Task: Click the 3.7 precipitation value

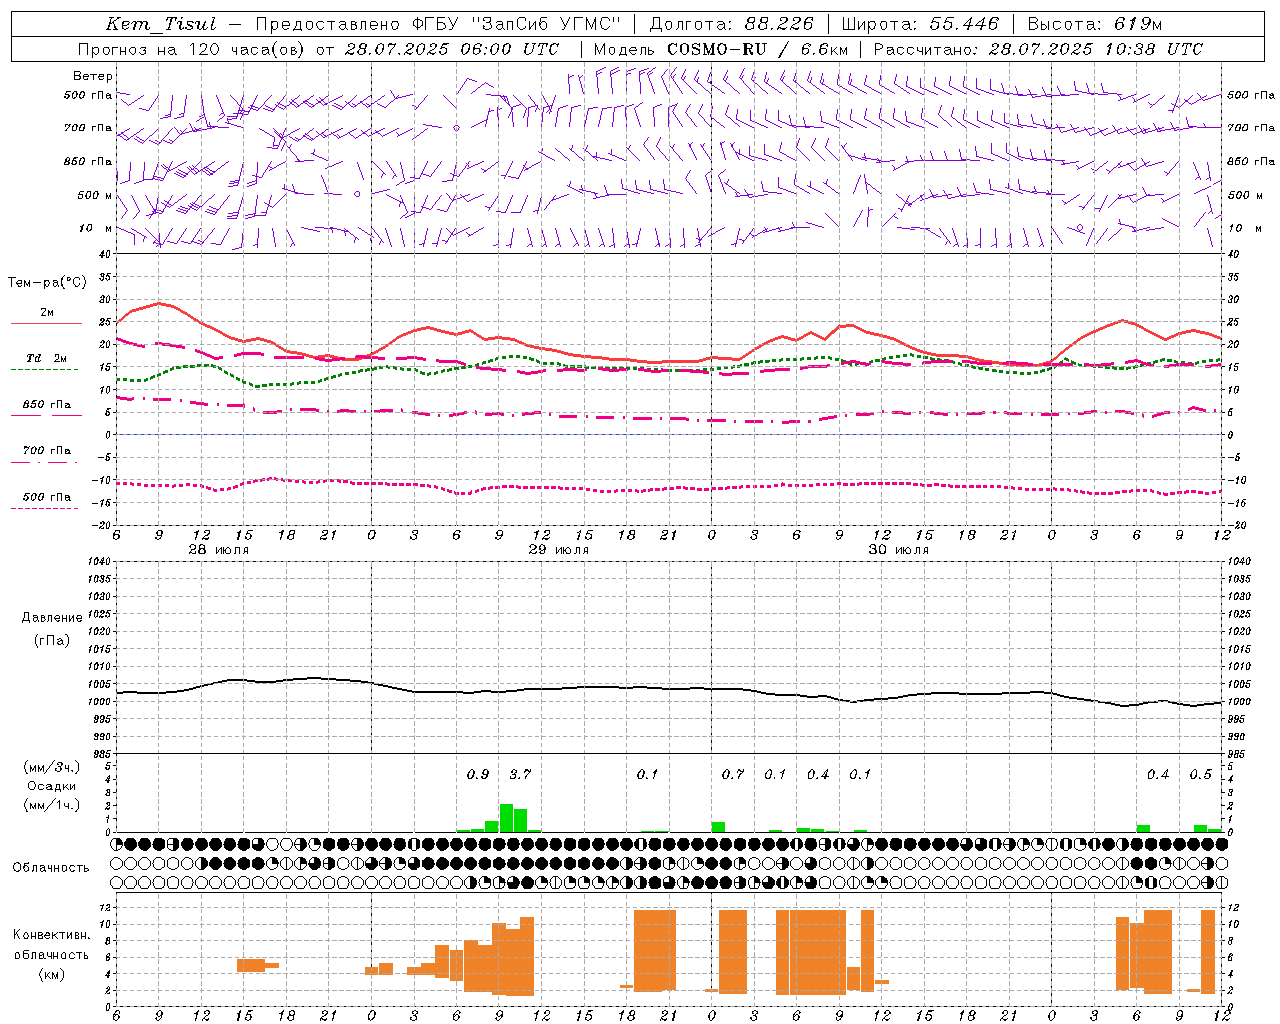Action: point(520,774)
